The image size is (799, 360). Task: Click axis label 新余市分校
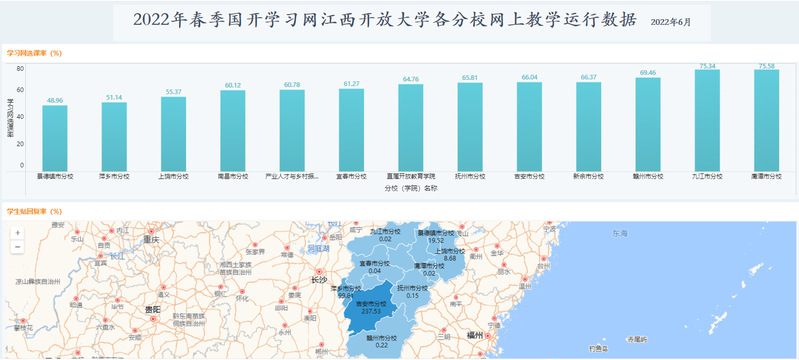[589, 176]
